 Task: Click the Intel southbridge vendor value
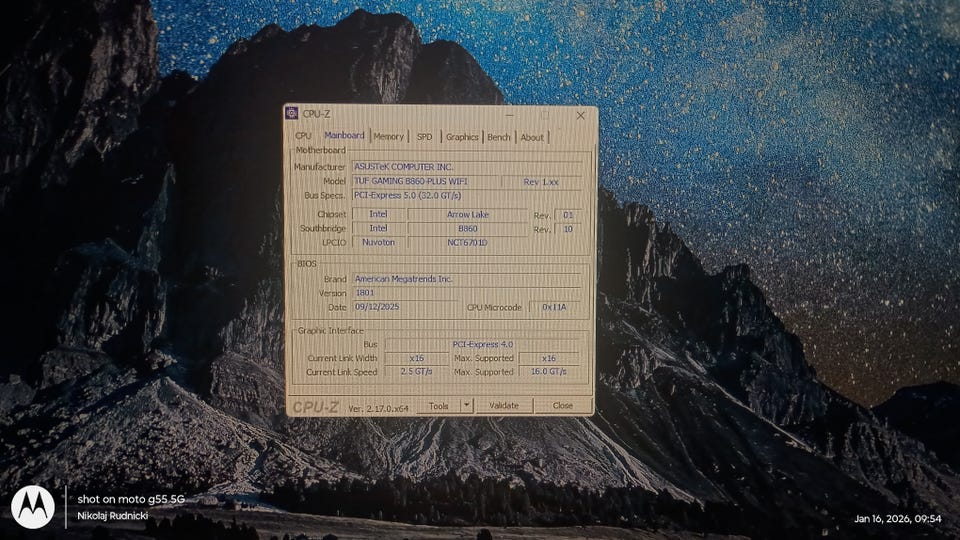[x=378, y=228]
